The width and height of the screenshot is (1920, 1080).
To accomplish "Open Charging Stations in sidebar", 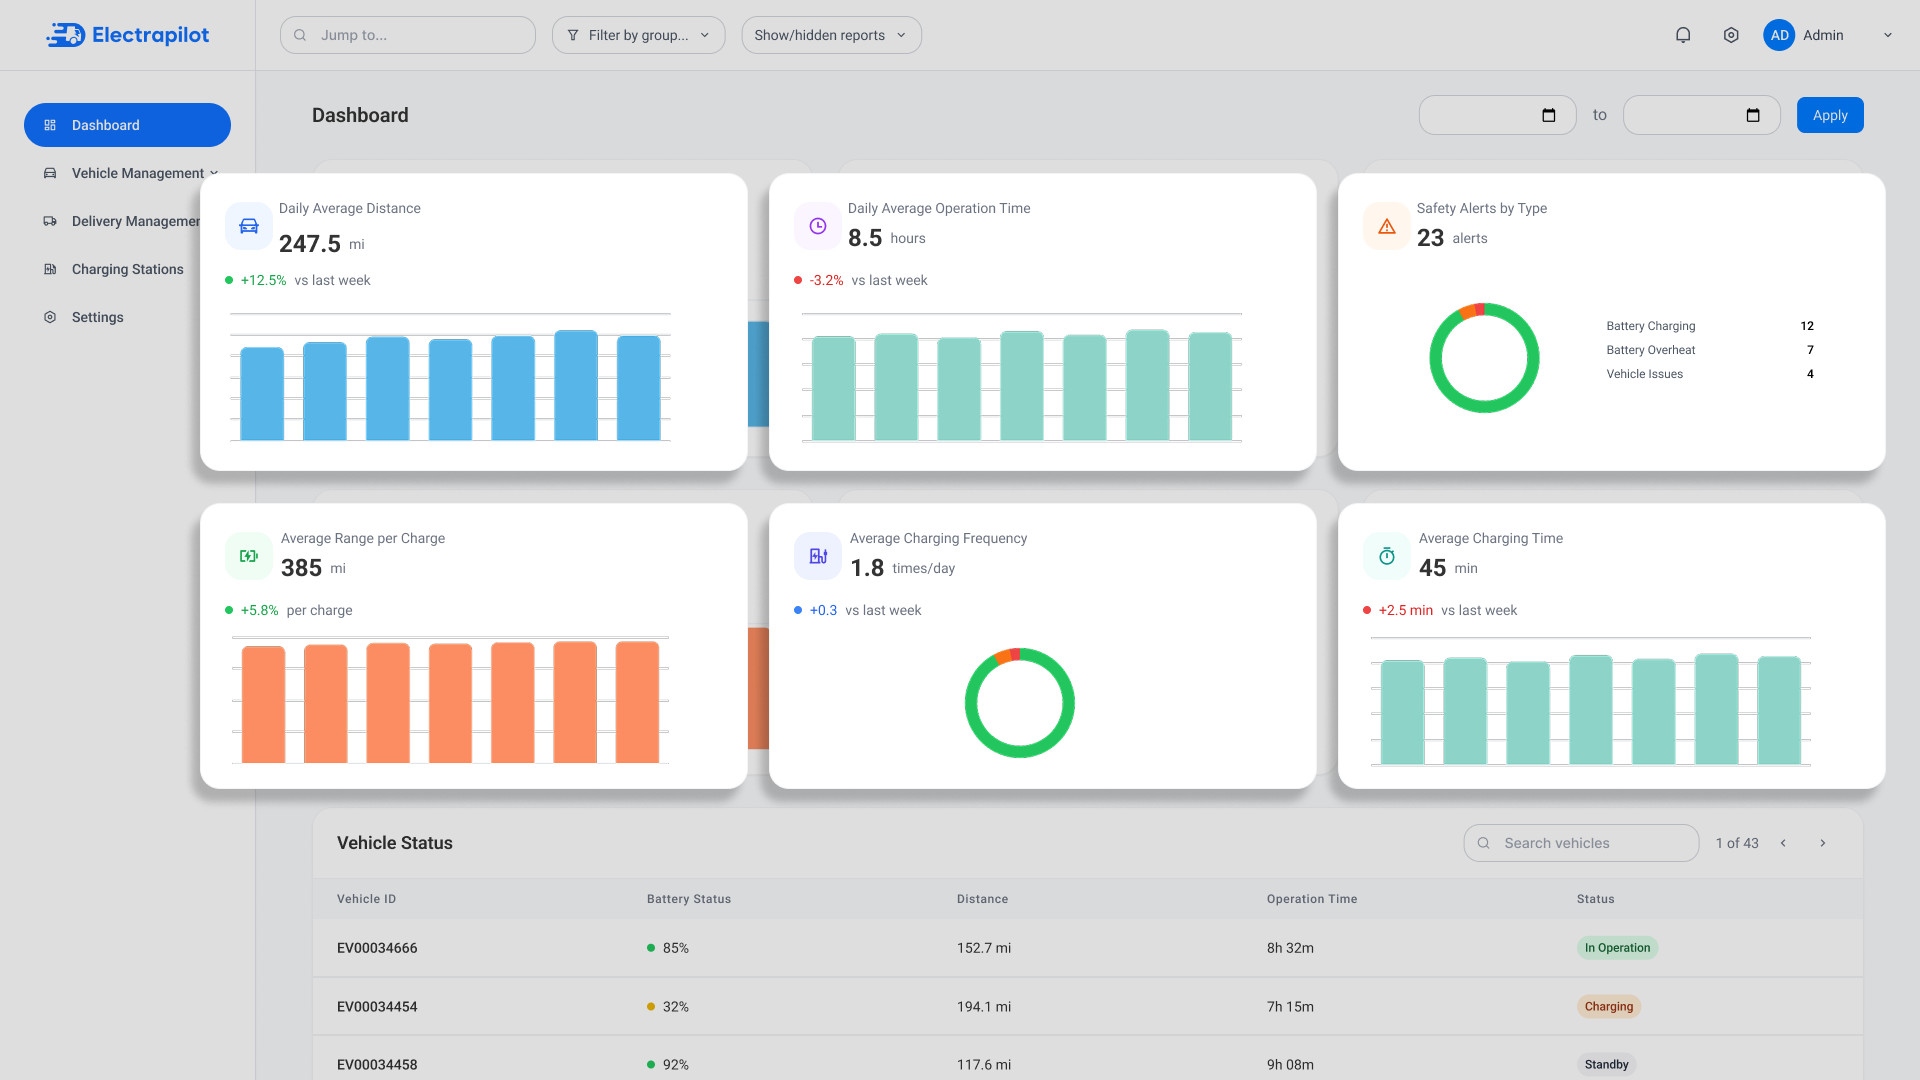I will click(x=127, y=269).
